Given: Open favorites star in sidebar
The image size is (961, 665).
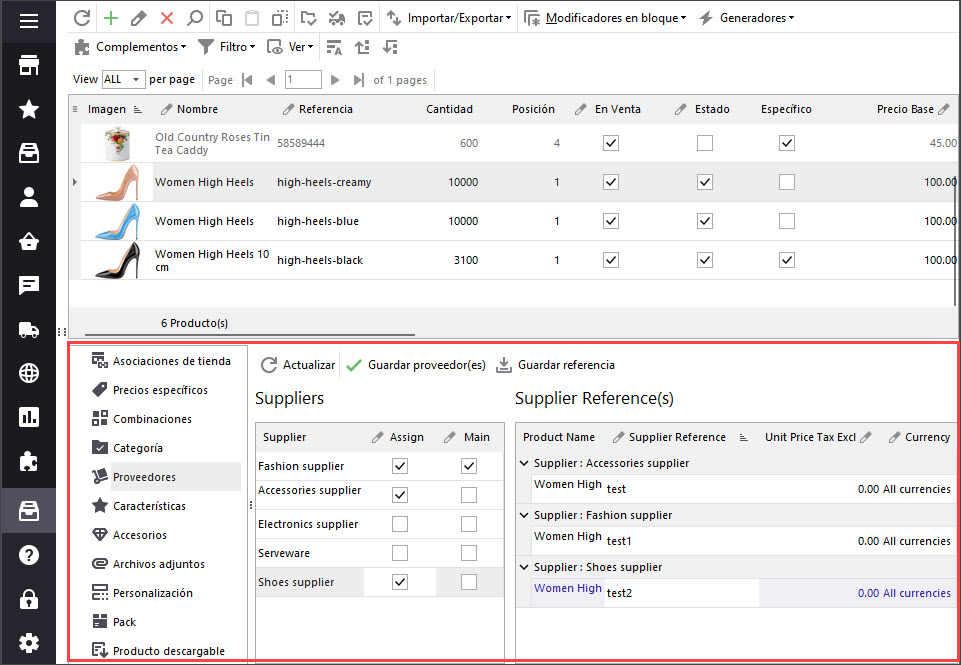Looking at the screenshot, I should coord(29,109).
